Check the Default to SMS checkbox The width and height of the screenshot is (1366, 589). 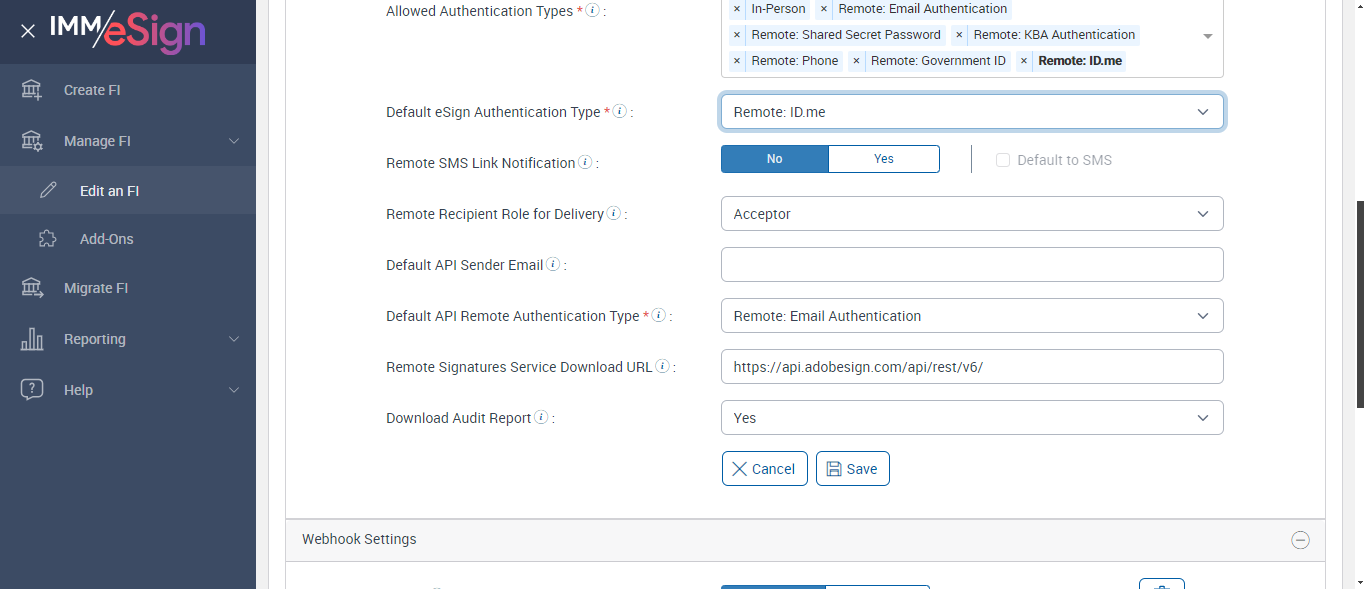[1003, 160]
